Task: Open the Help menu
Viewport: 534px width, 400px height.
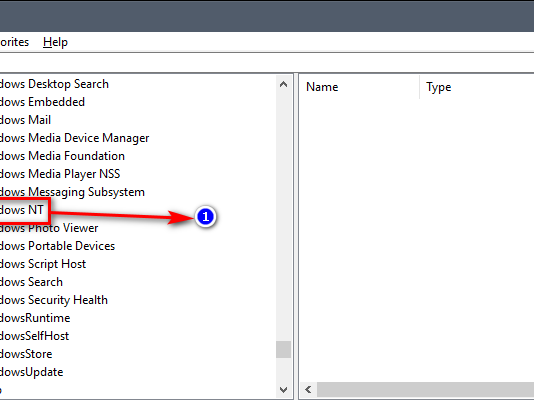Action: (55, 42)
